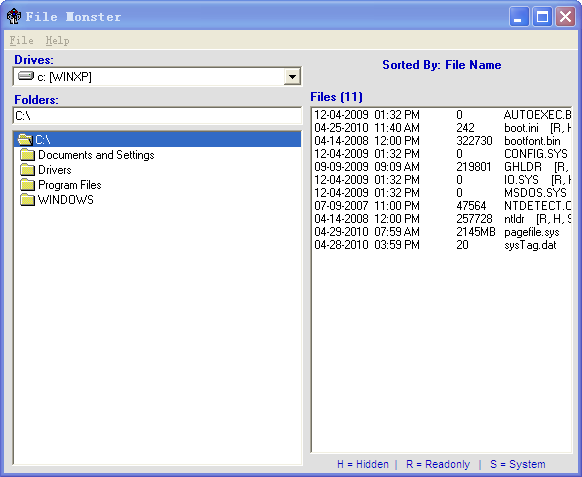Click the Sorted By: File Name label

coord(442,65)
